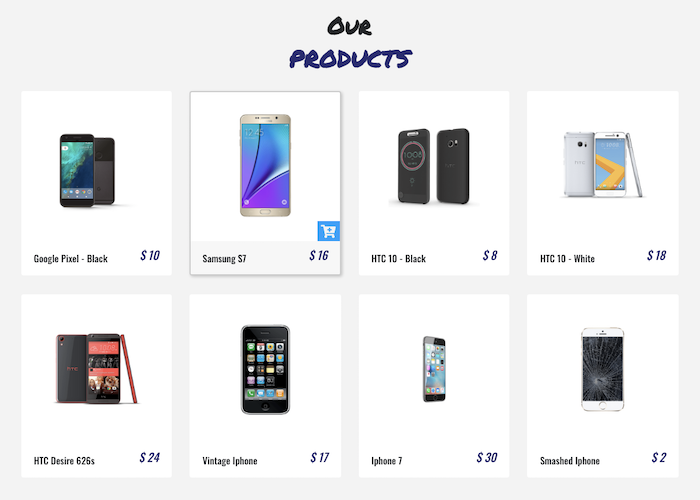
Task: Select the Iphone 7 product image
Action: click(434, 369)
